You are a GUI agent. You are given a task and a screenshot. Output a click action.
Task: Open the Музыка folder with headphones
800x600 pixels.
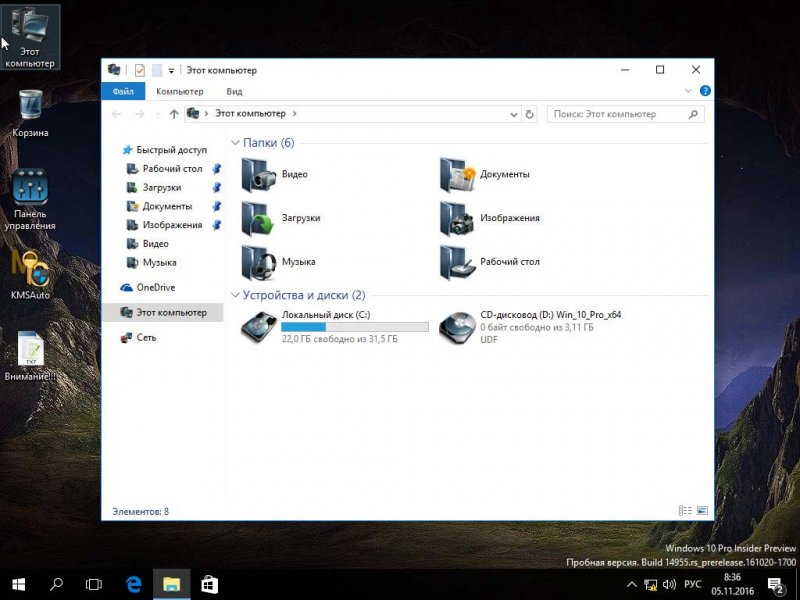(259, 262)
